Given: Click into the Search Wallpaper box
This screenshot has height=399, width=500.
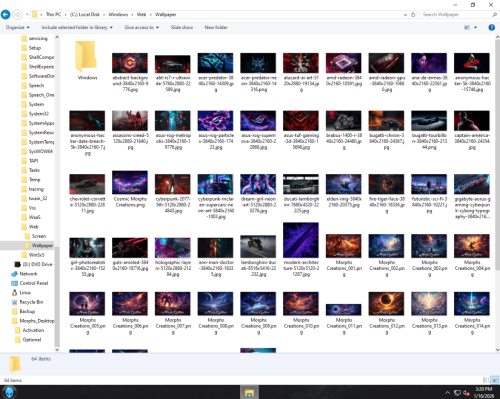Looking at the screenshot, I should coord(455,15).
